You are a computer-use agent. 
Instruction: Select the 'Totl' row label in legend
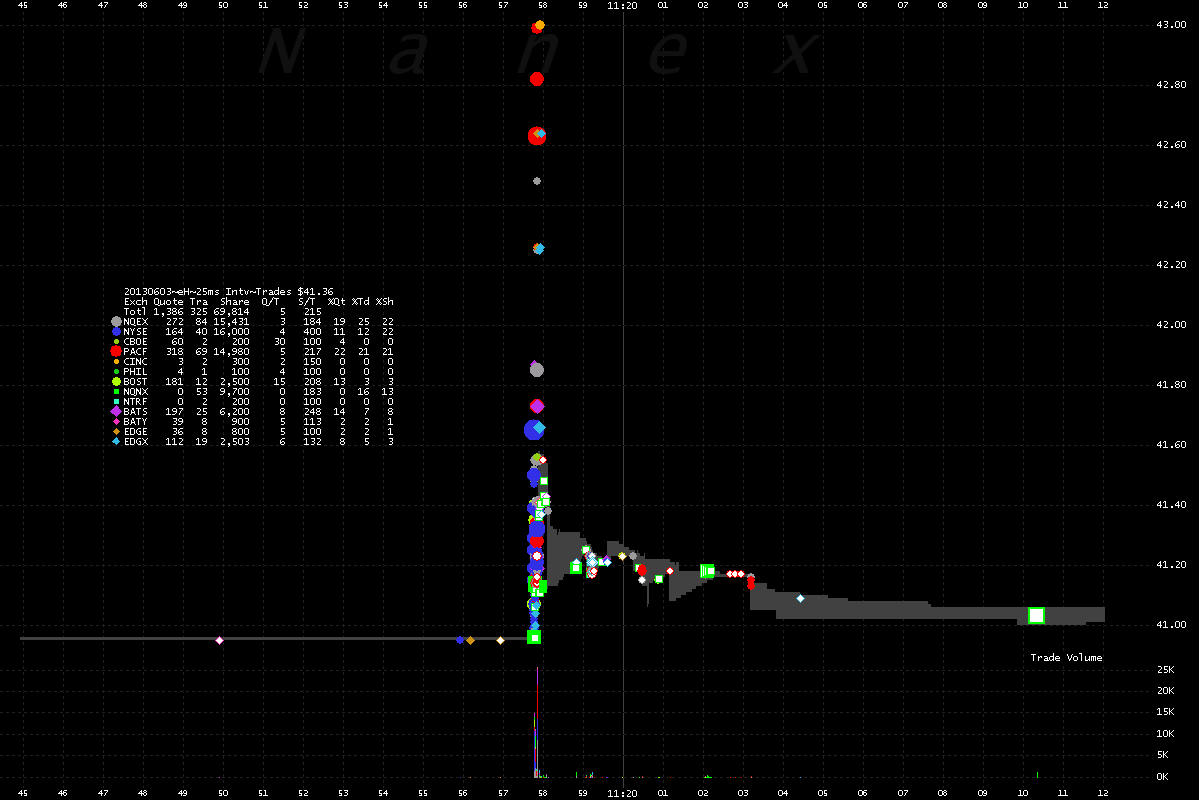(x=135, y=311)
